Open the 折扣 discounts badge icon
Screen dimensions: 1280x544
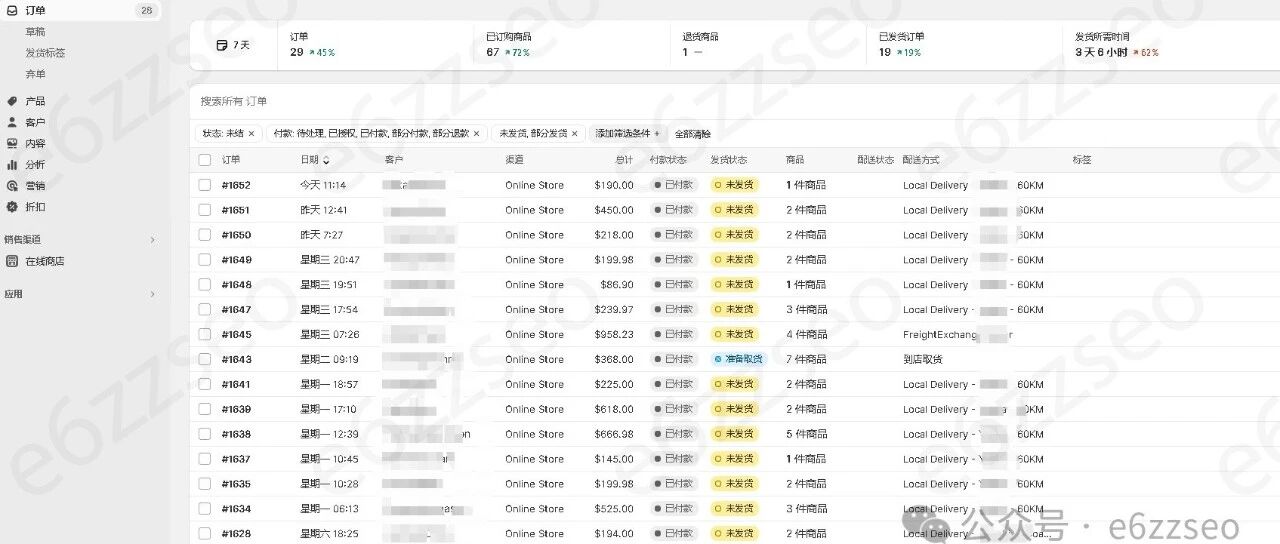[12, 207]
